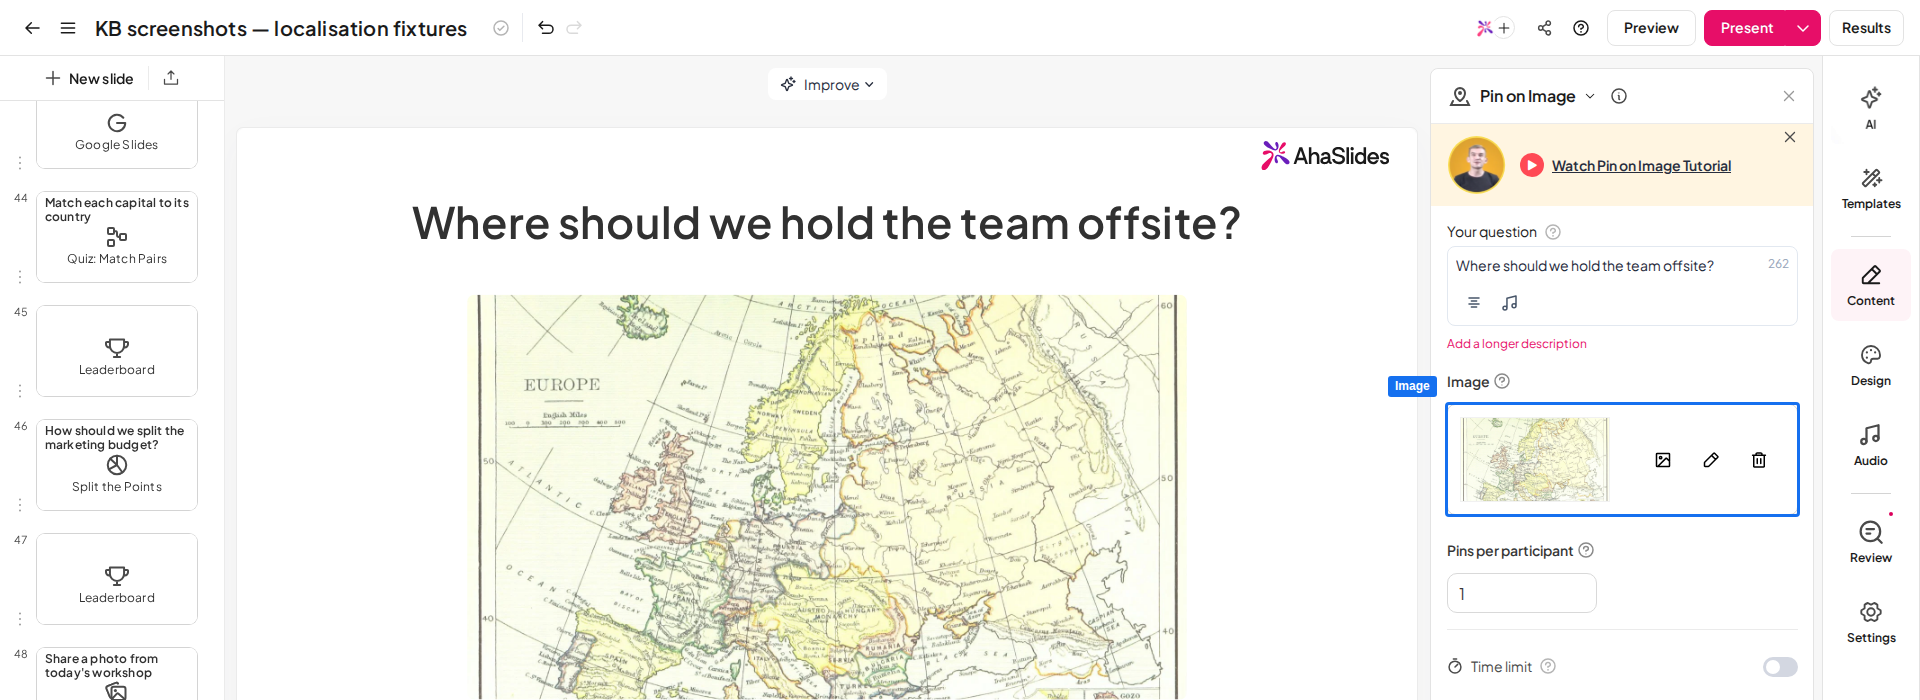Open the hamburger menu icon
Image resolution: width=1920 pixels, height=700 pixels.
point(68,28)
